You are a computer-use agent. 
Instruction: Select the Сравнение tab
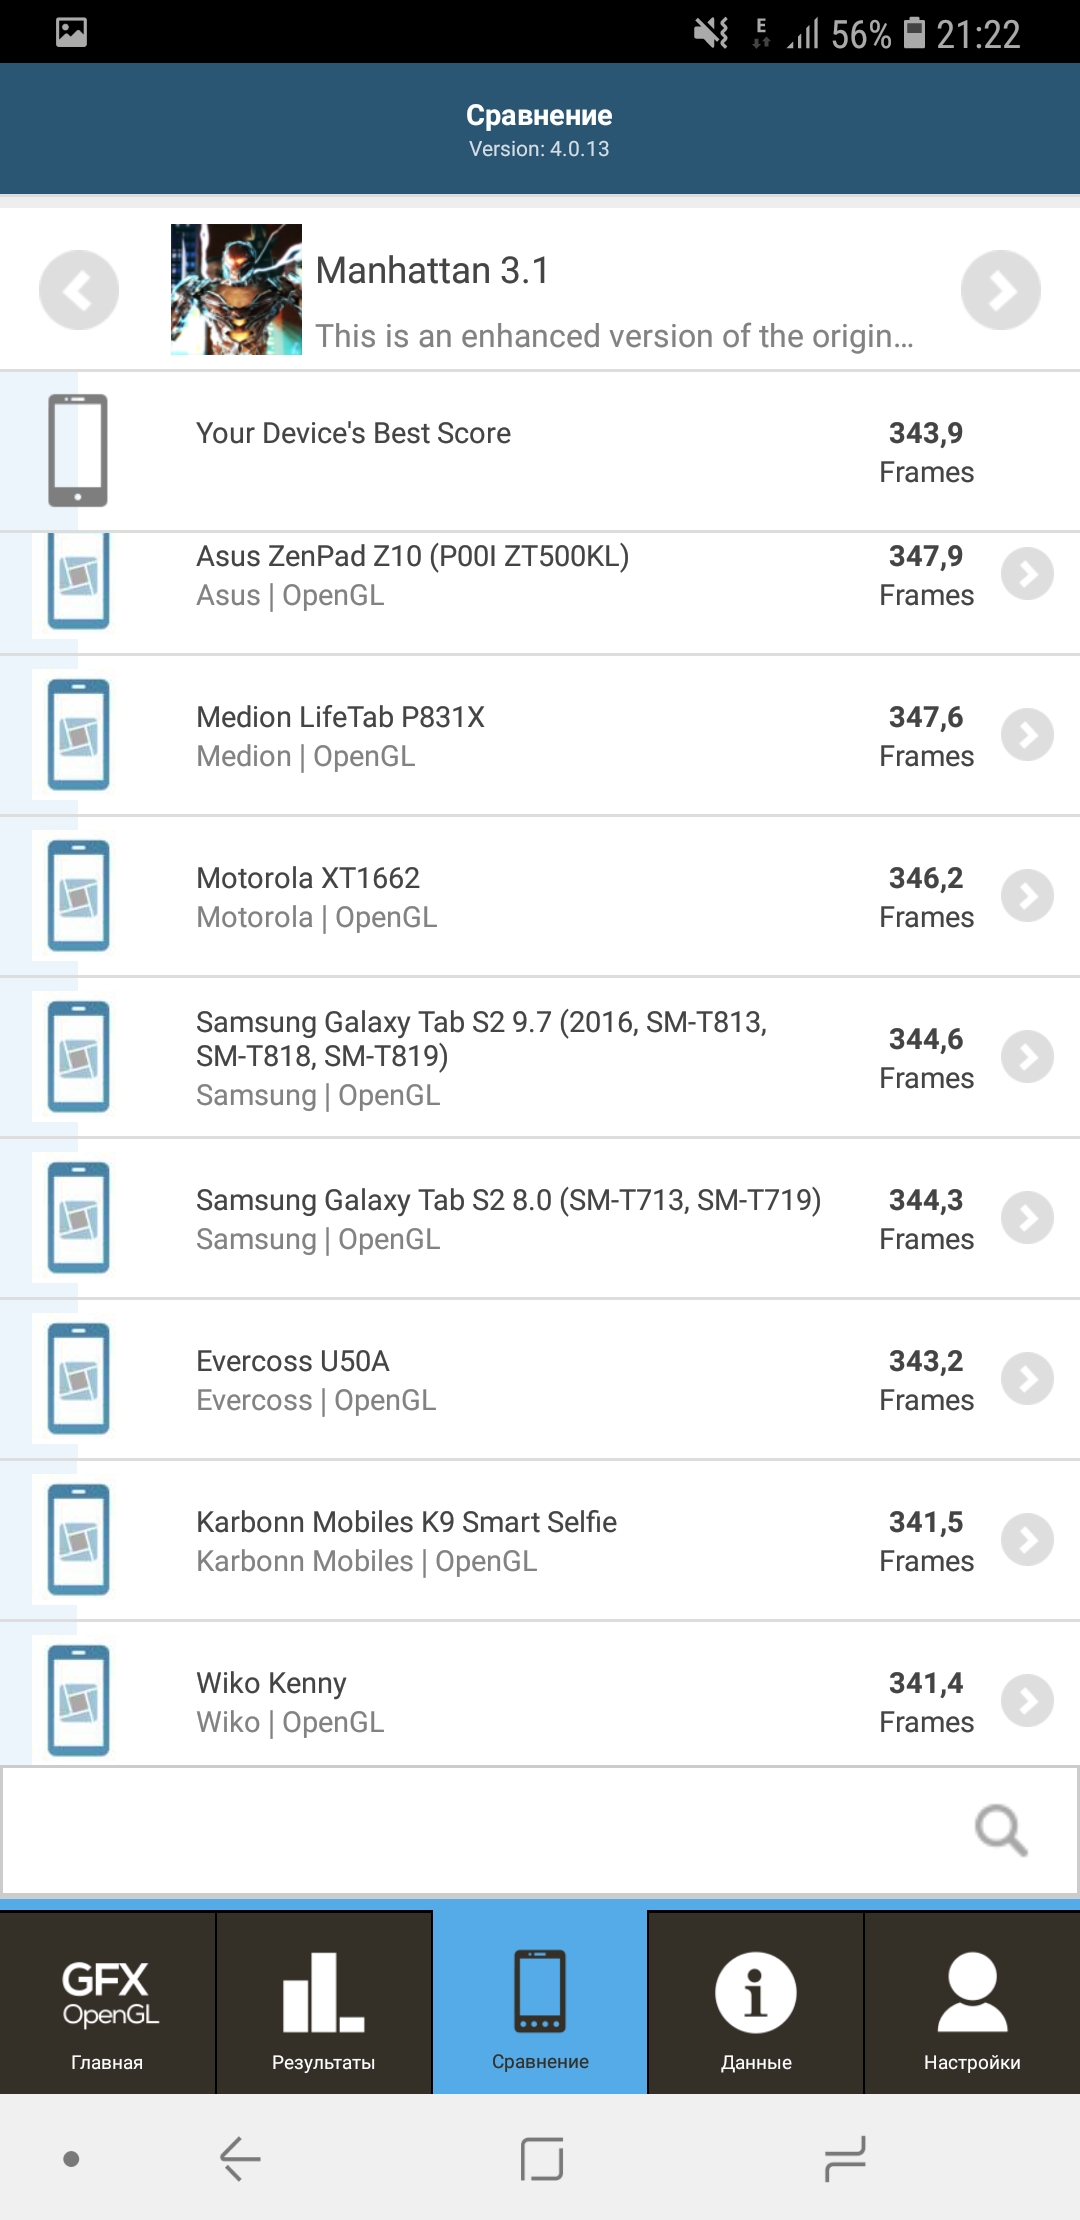coord(540,2003)
